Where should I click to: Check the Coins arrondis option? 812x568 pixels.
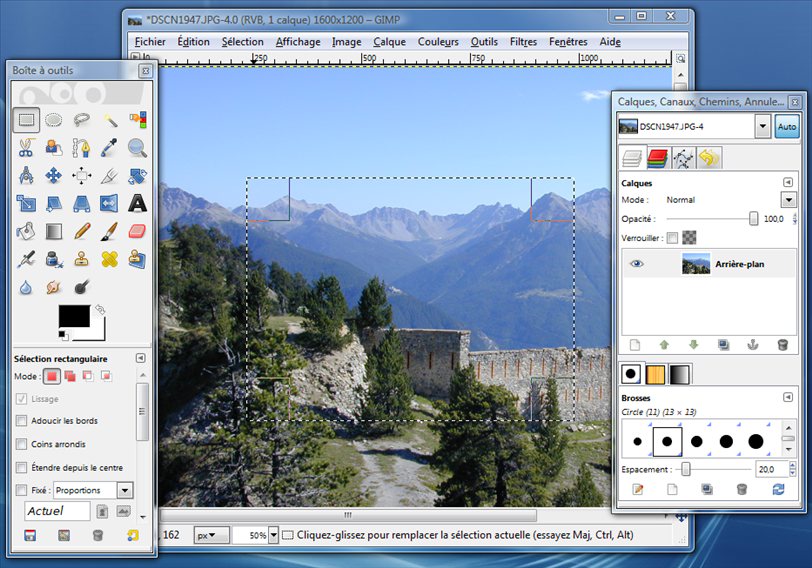(22, 444)
